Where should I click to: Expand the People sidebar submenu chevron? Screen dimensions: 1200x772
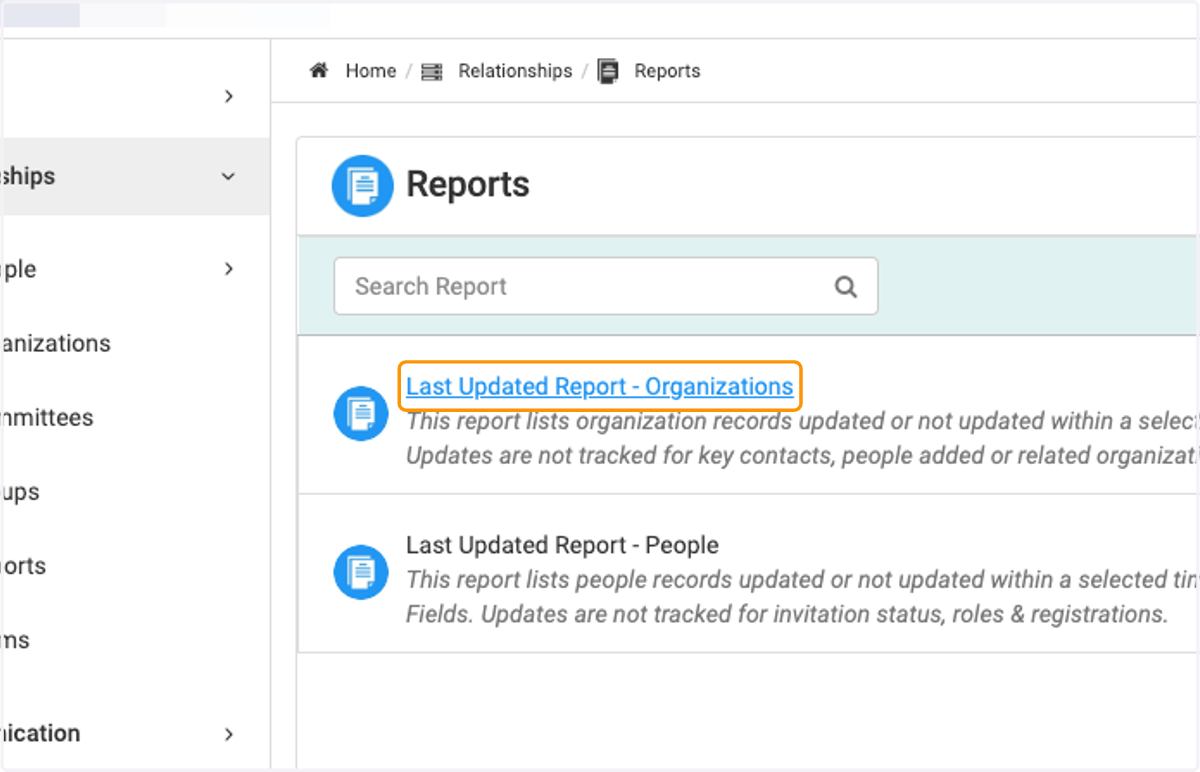[x=229, y=269]
